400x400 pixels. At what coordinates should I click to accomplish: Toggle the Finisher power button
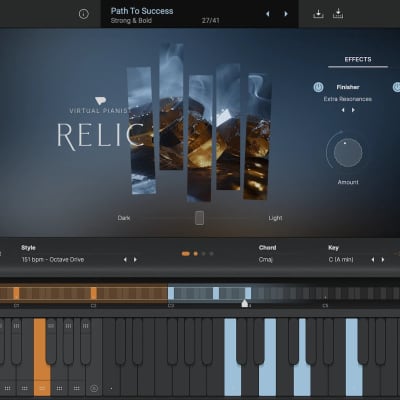tap(318, 87)
